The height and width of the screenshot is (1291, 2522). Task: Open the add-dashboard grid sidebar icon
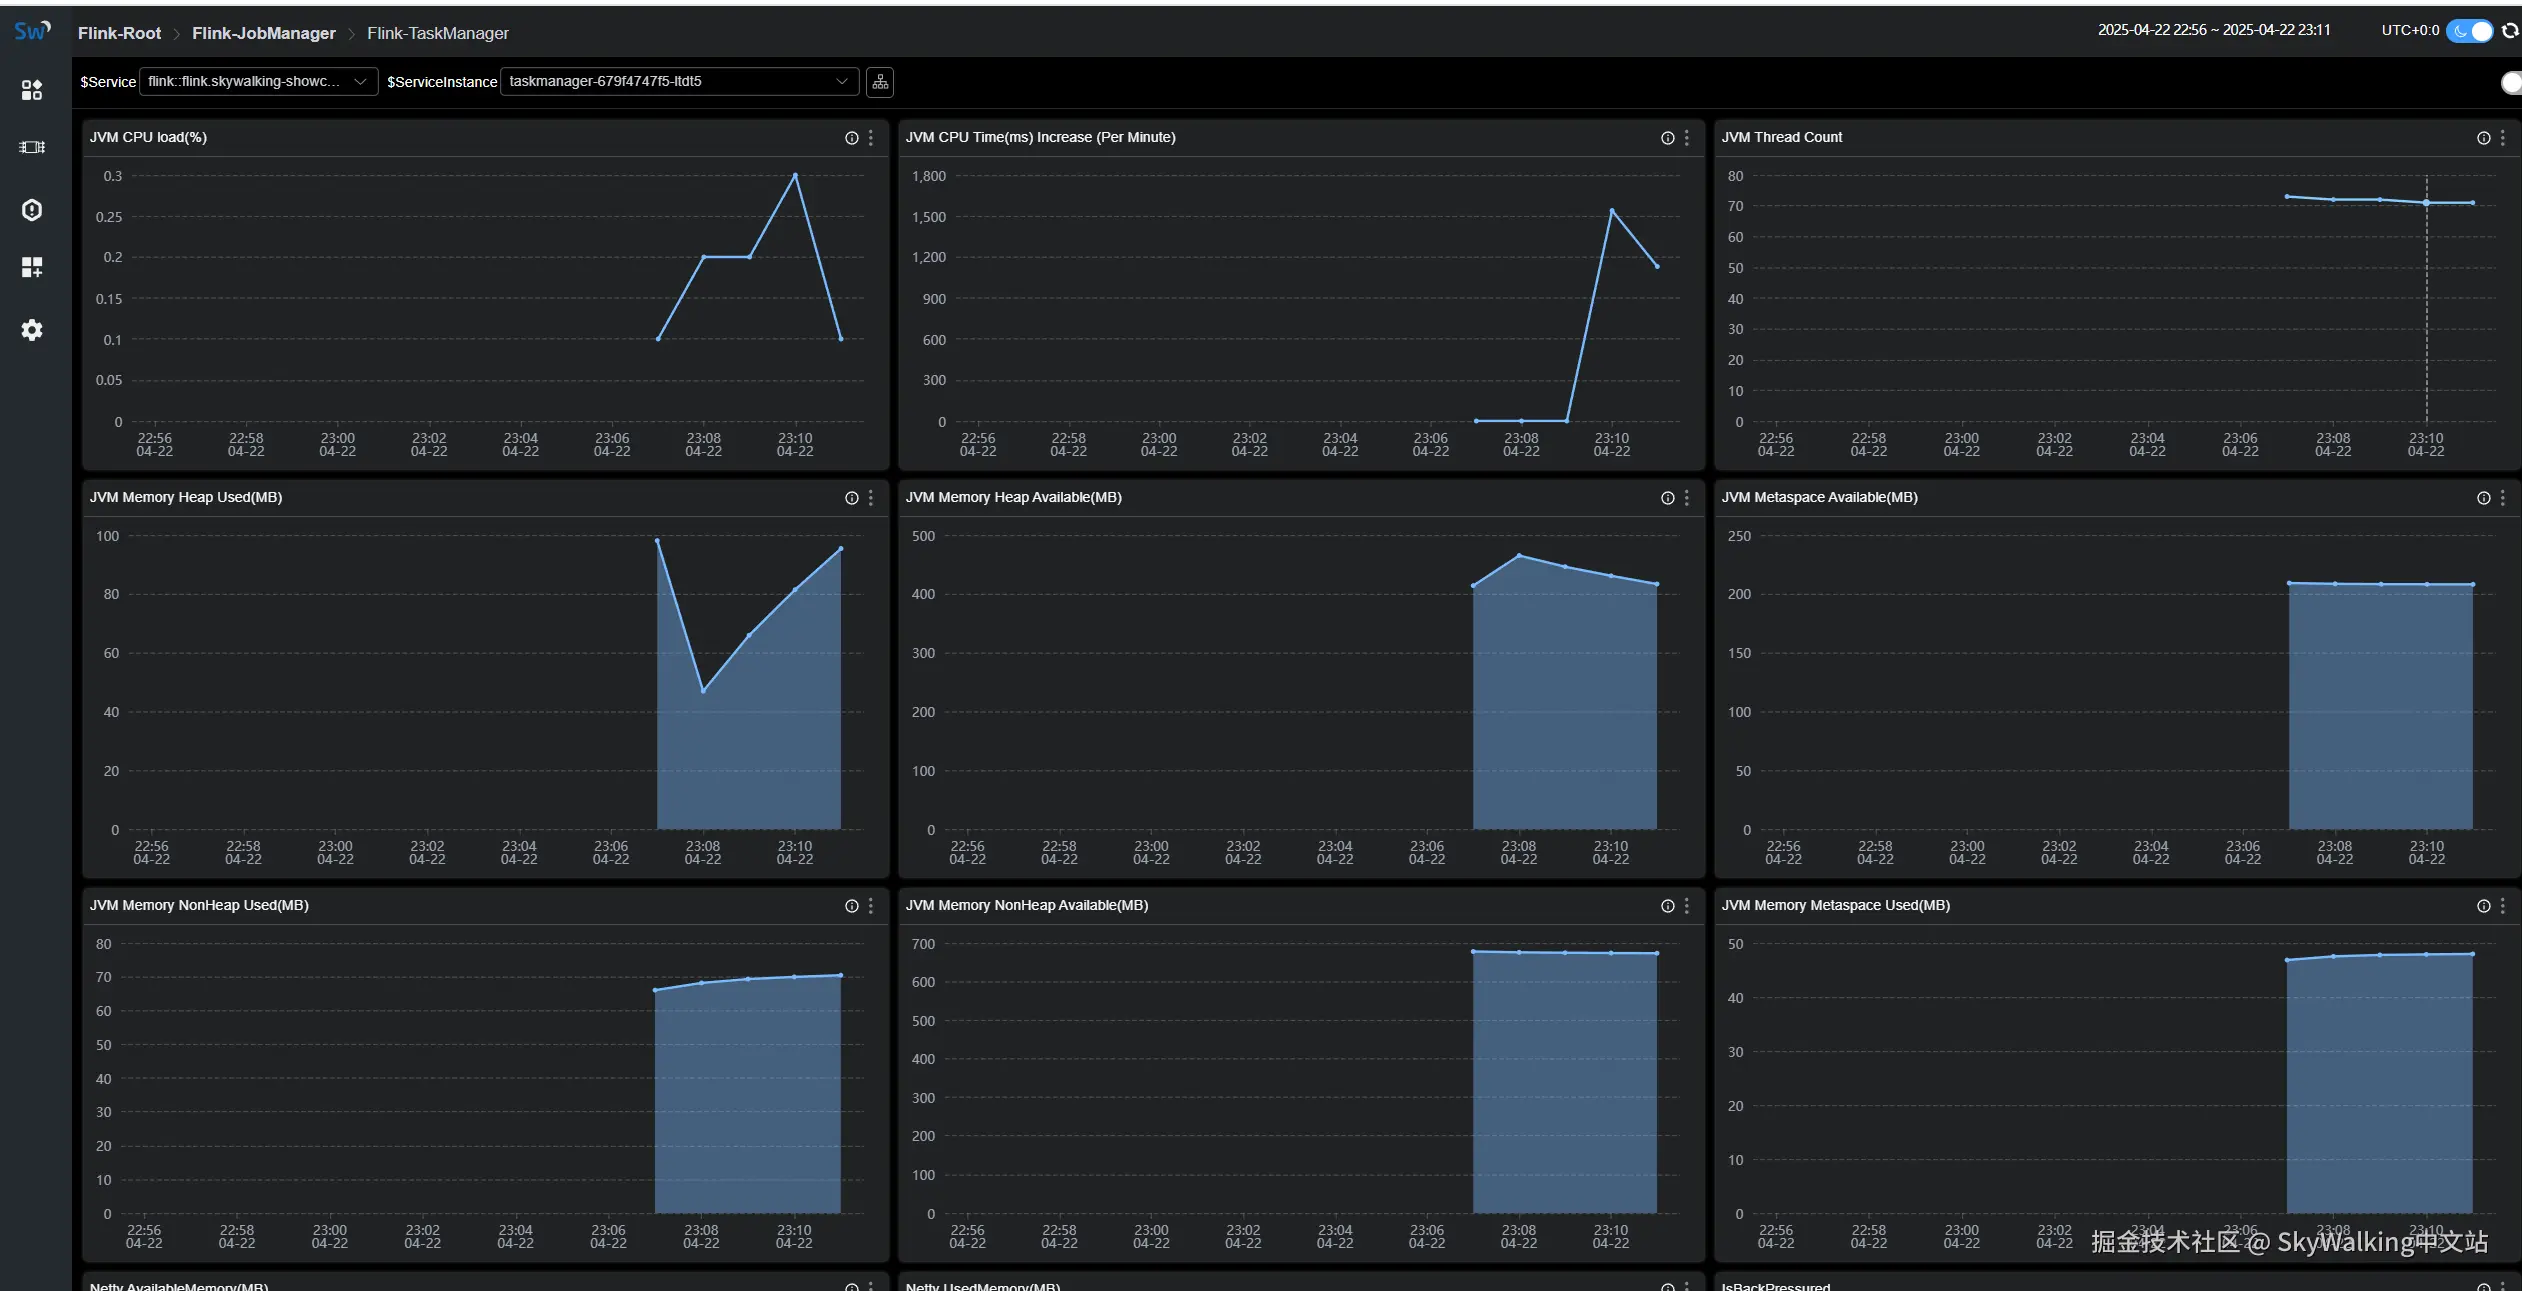point(32,267)
